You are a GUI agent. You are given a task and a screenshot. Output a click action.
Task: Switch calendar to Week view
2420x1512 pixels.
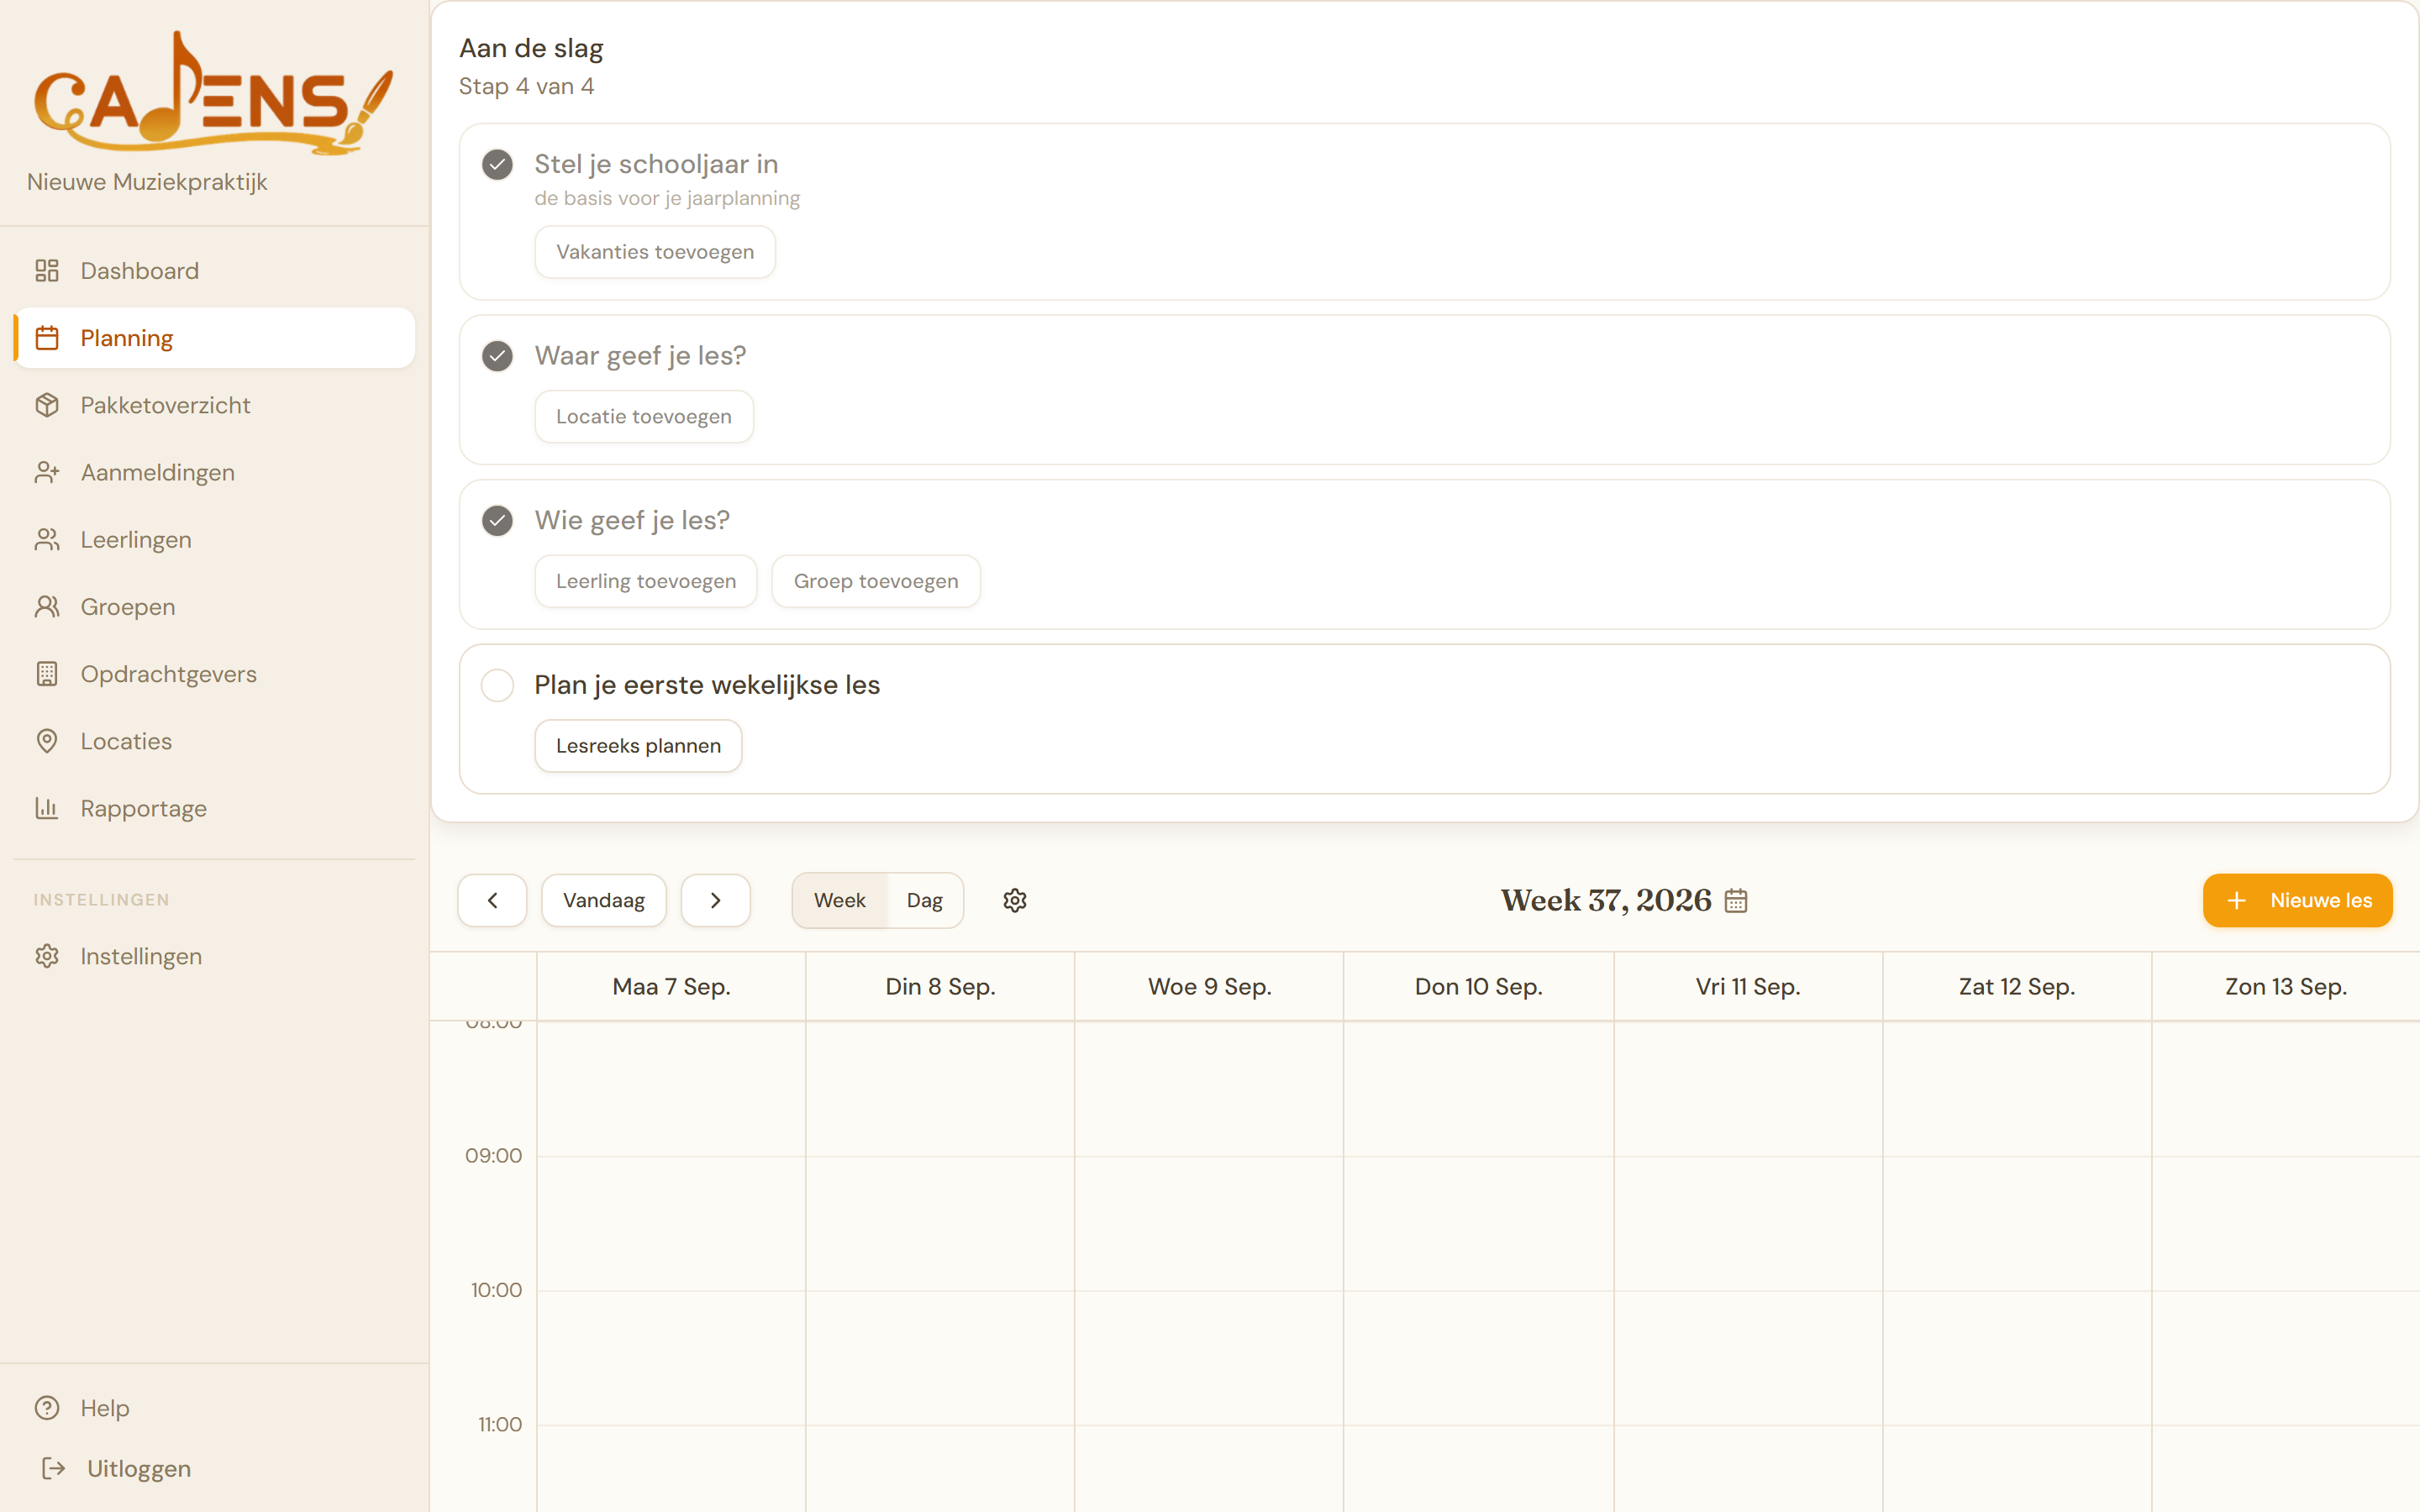[840, 900]
